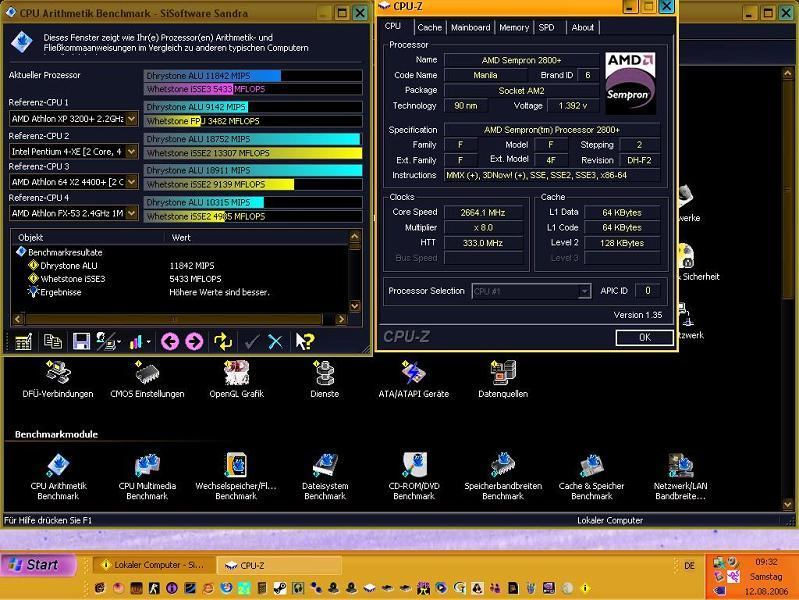
Task: Click the blue X cancel icon
Action: pyautogui.click(x=275, y=342)
